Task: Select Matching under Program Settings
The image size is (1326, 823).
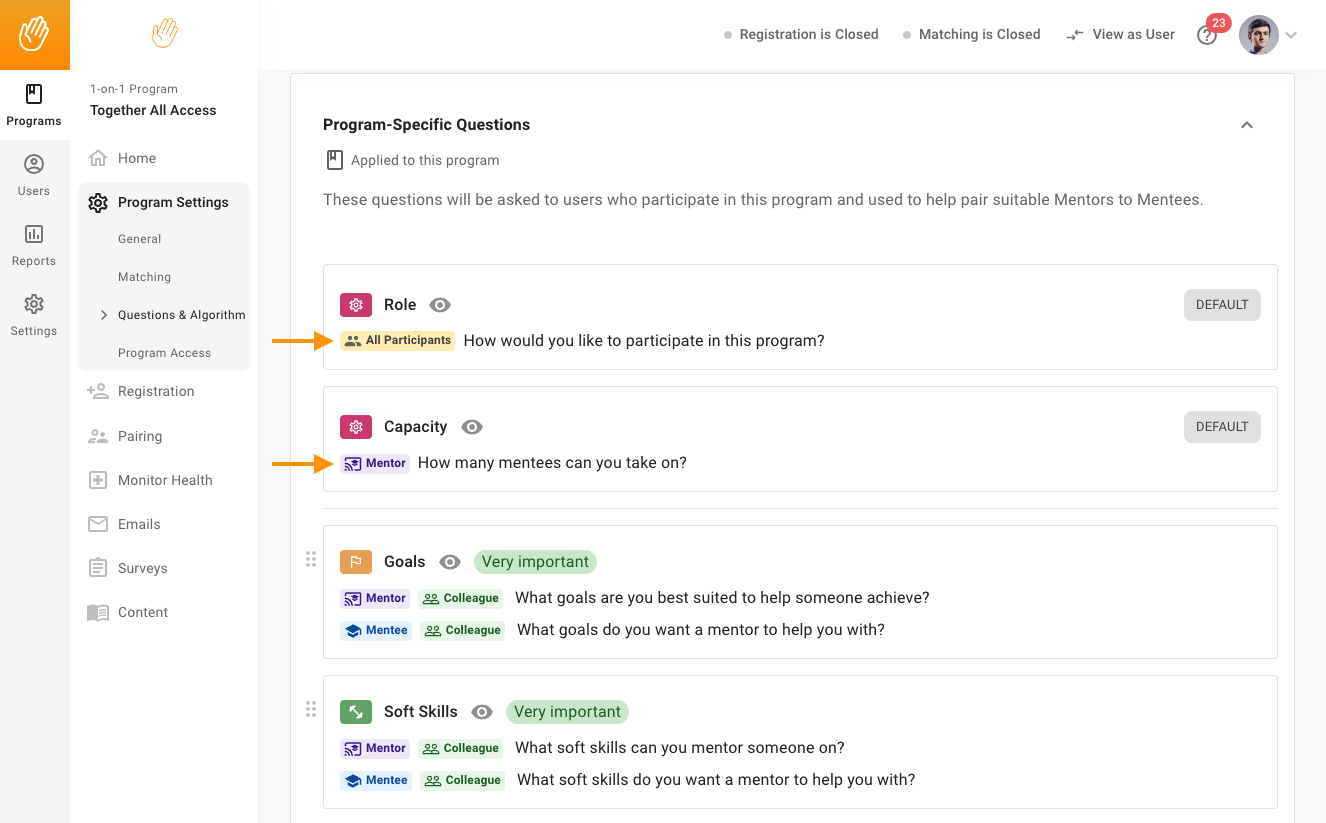Action: point(144,277)
